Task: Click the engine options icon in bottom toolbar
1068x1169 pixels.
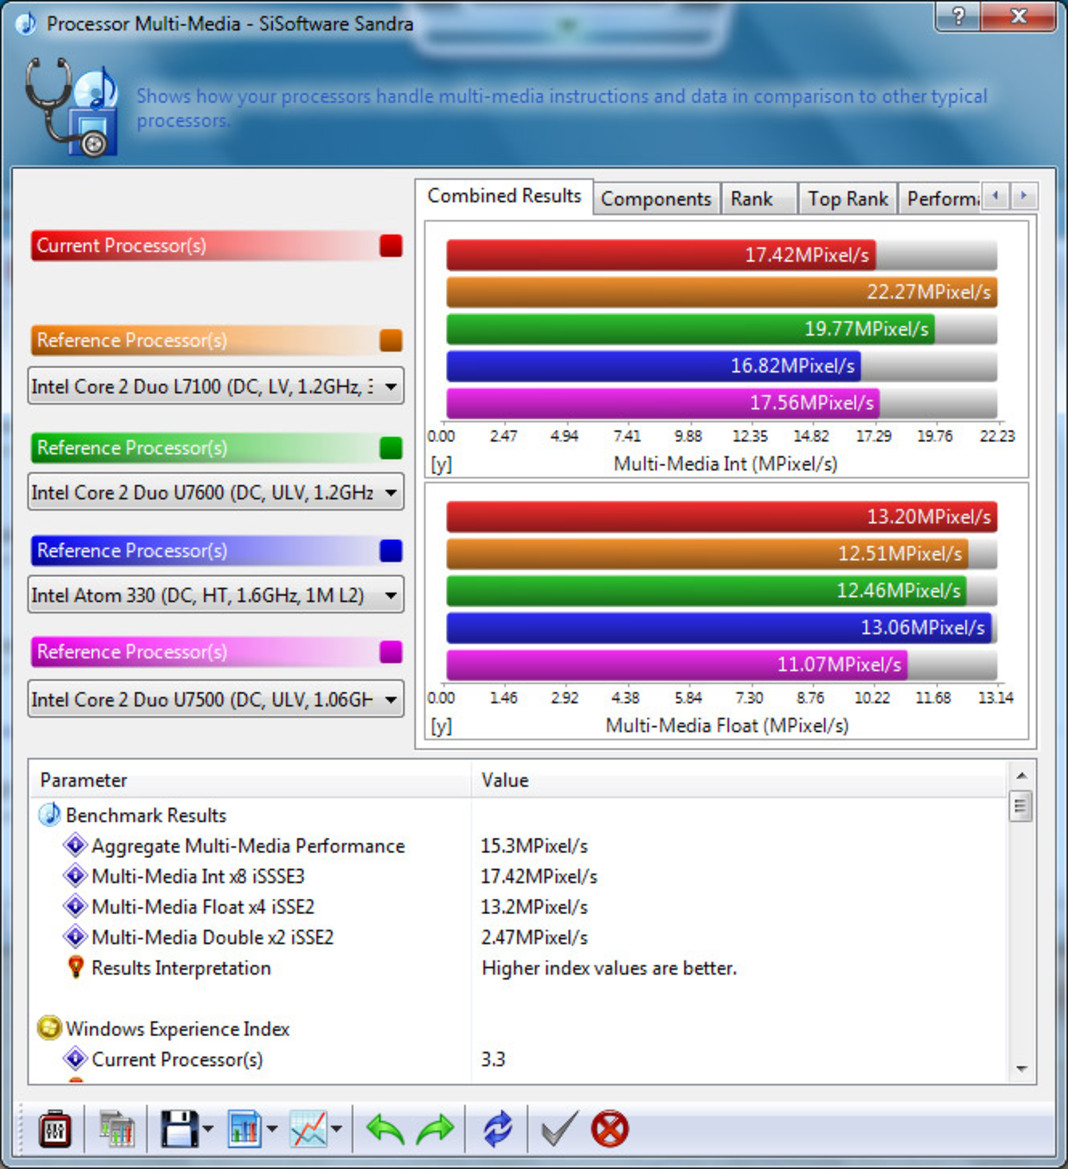Action: pos(54,1129)
